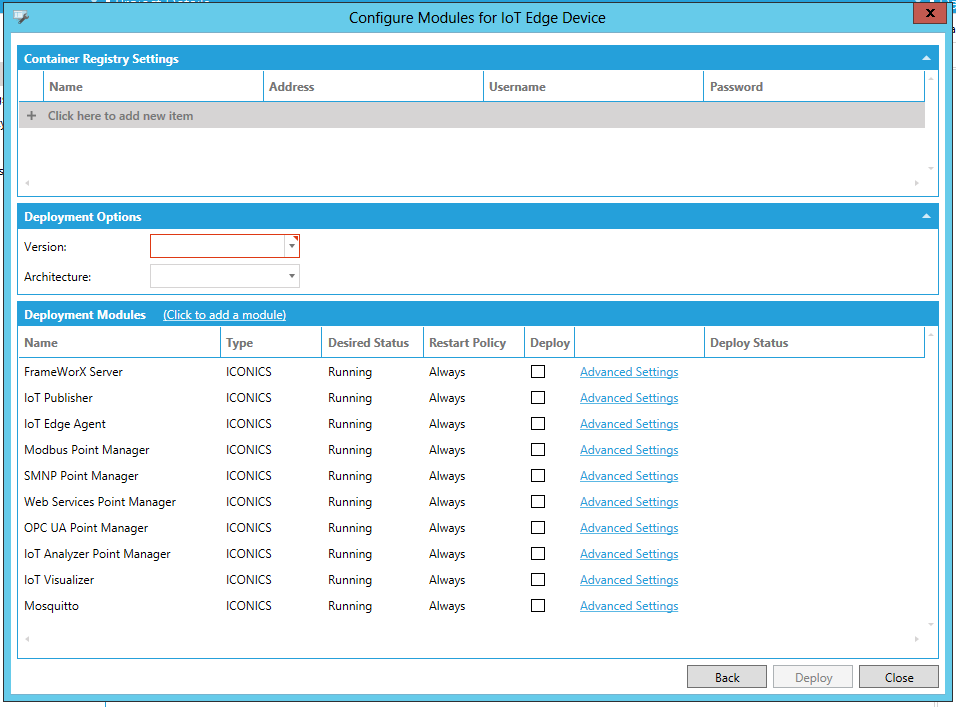The height and width of the screenshot is (707, 956).
Task: Click the 'Click to add a module' link
Action: click(224, 315)
